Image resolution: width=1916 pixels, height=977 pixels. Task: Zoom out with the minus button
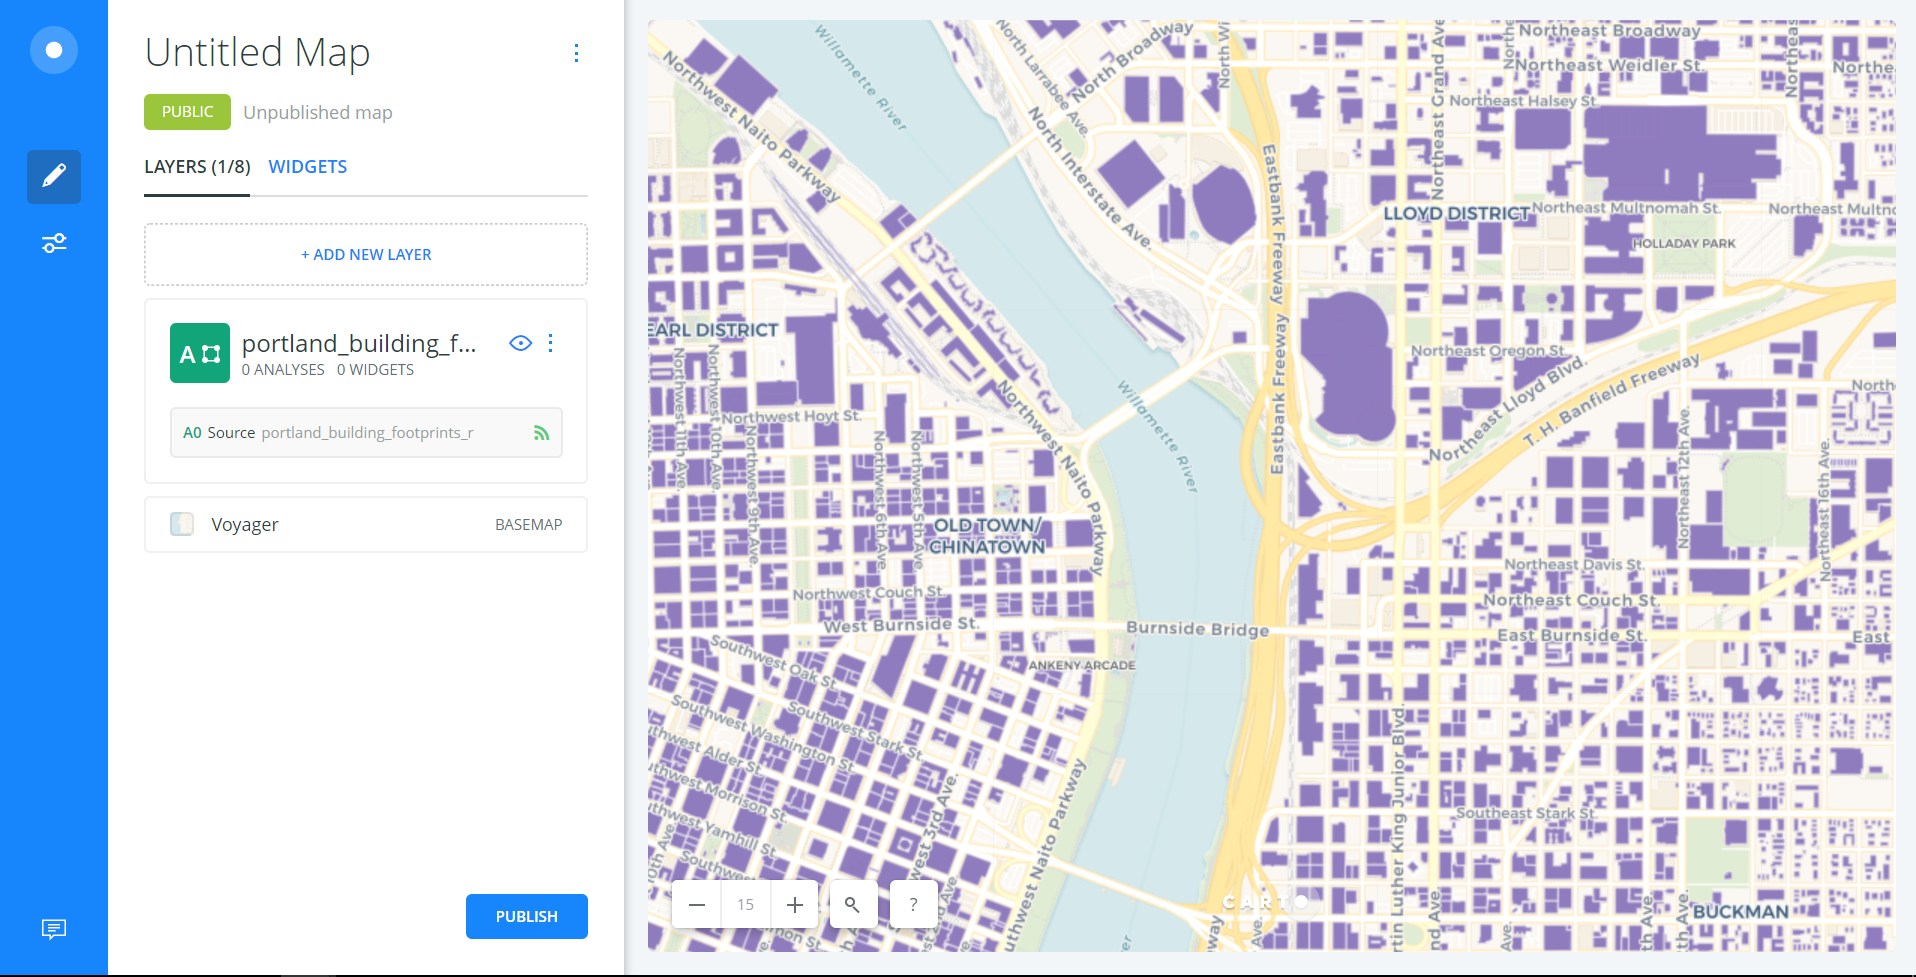(x=697, y=905)
